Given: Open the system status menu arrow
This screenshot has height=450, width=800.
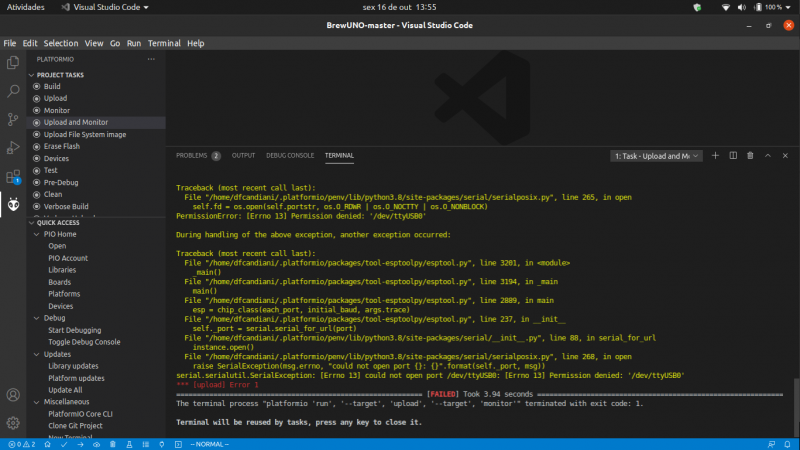Looking at the screenshot, I should point(789,7).
